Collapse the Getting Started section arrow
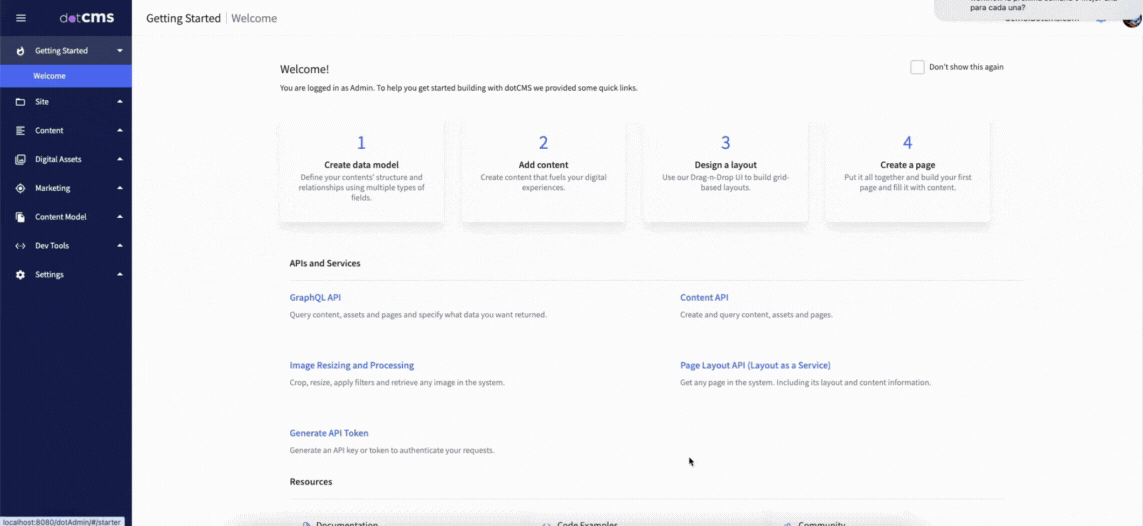1143x526 pixels. 120,51
